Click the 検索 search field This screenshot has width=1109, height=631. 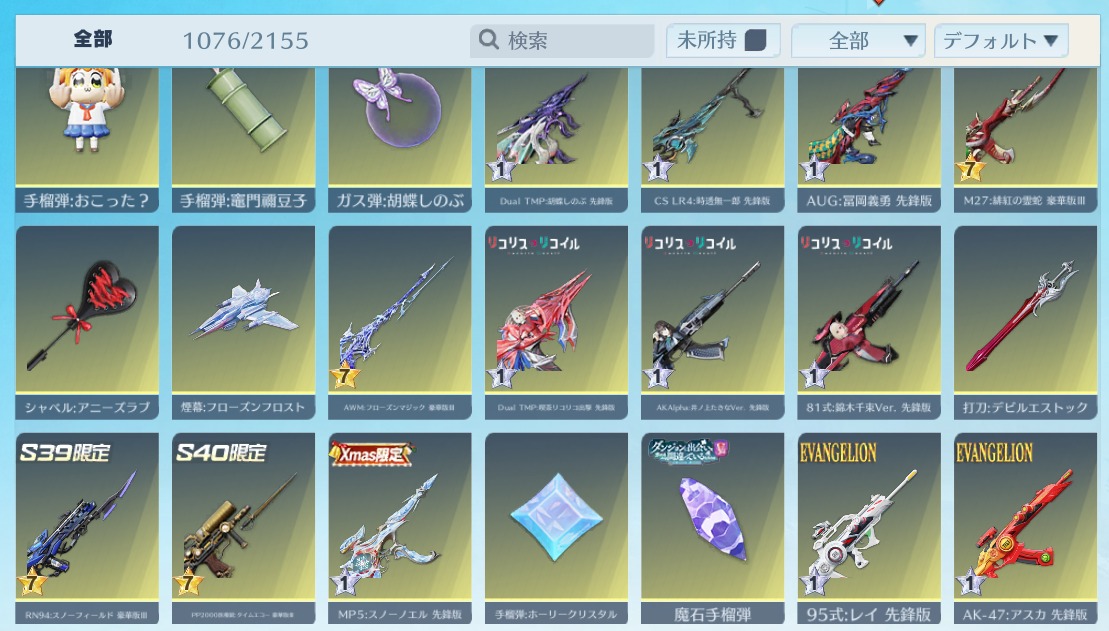coord(562,41)
